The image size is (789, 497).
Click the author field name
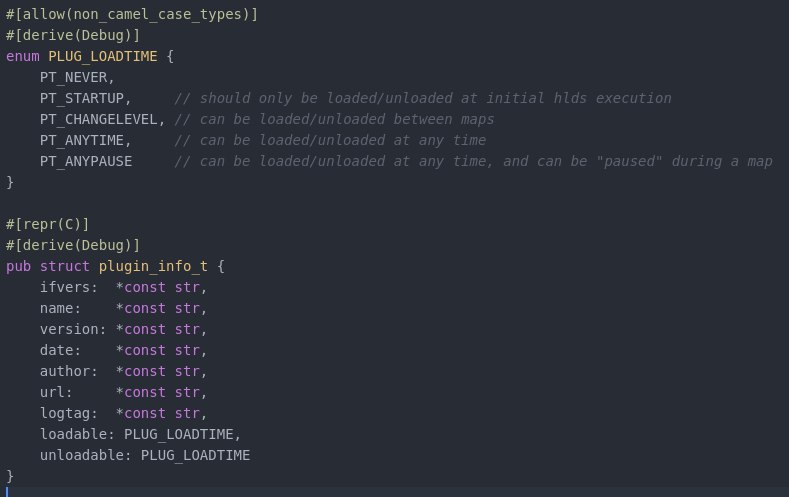pyautogui.click(x=65, y=371)
